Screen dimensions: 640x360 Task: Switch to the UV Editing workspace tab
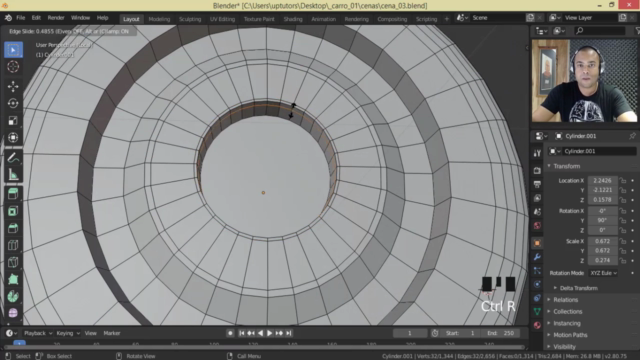pyautogui.click(x=222, y=19)
